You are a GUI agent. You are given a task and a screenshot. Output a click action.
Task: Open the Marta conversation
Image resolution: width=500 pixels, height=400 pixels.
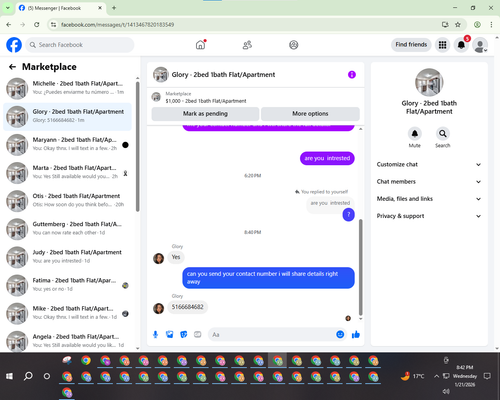tap(67, 173)
